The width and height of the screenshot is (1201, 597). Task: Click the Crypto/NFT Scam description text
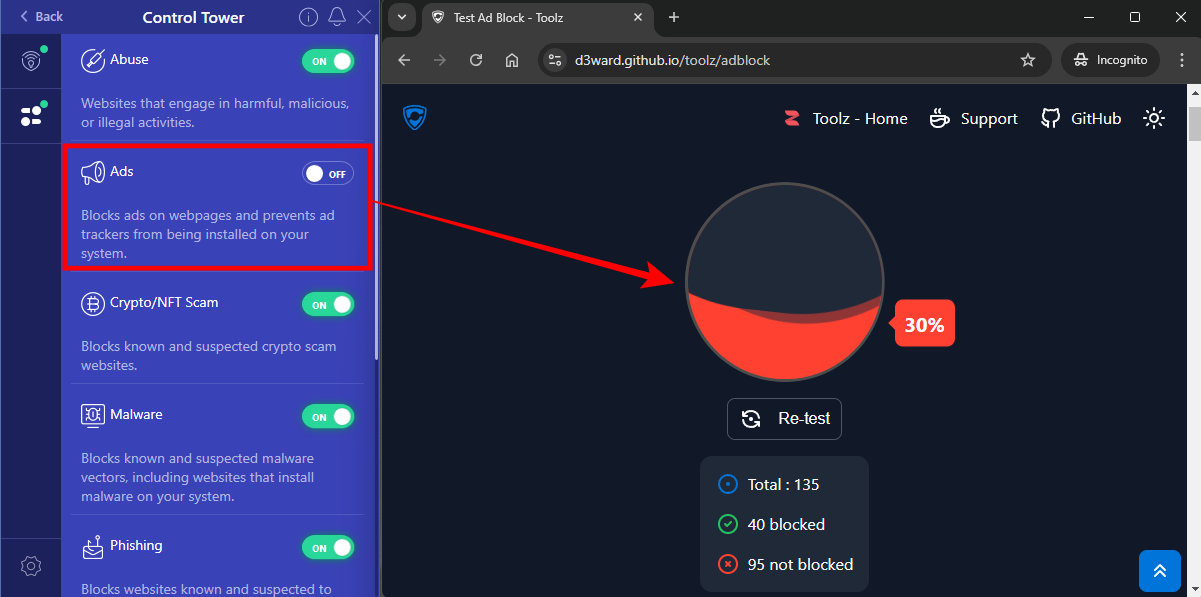208,356
